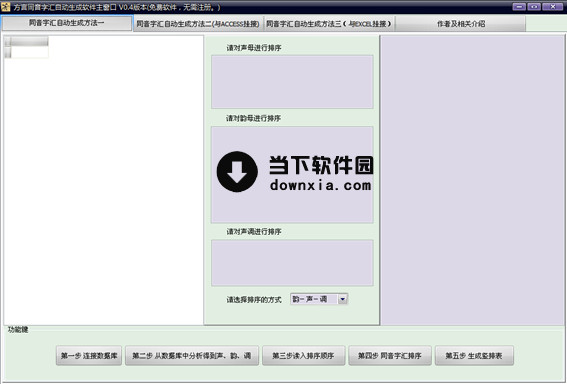Click the 韵母 sorting list box
The height and width of the screenshot is (384, 567).
point(292,175)
